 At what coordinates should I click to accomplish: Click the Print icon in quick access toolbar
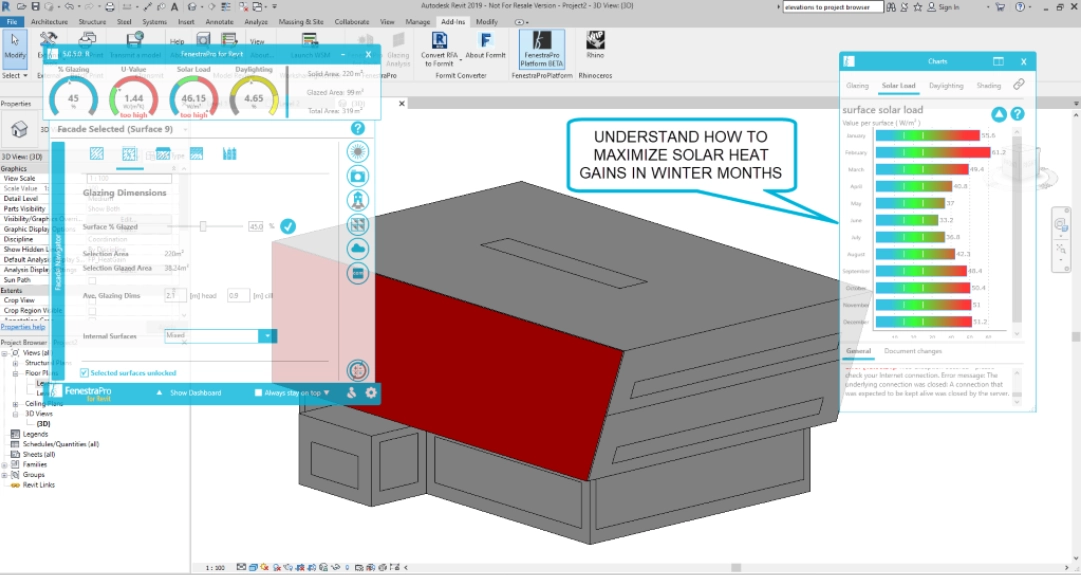109,6
